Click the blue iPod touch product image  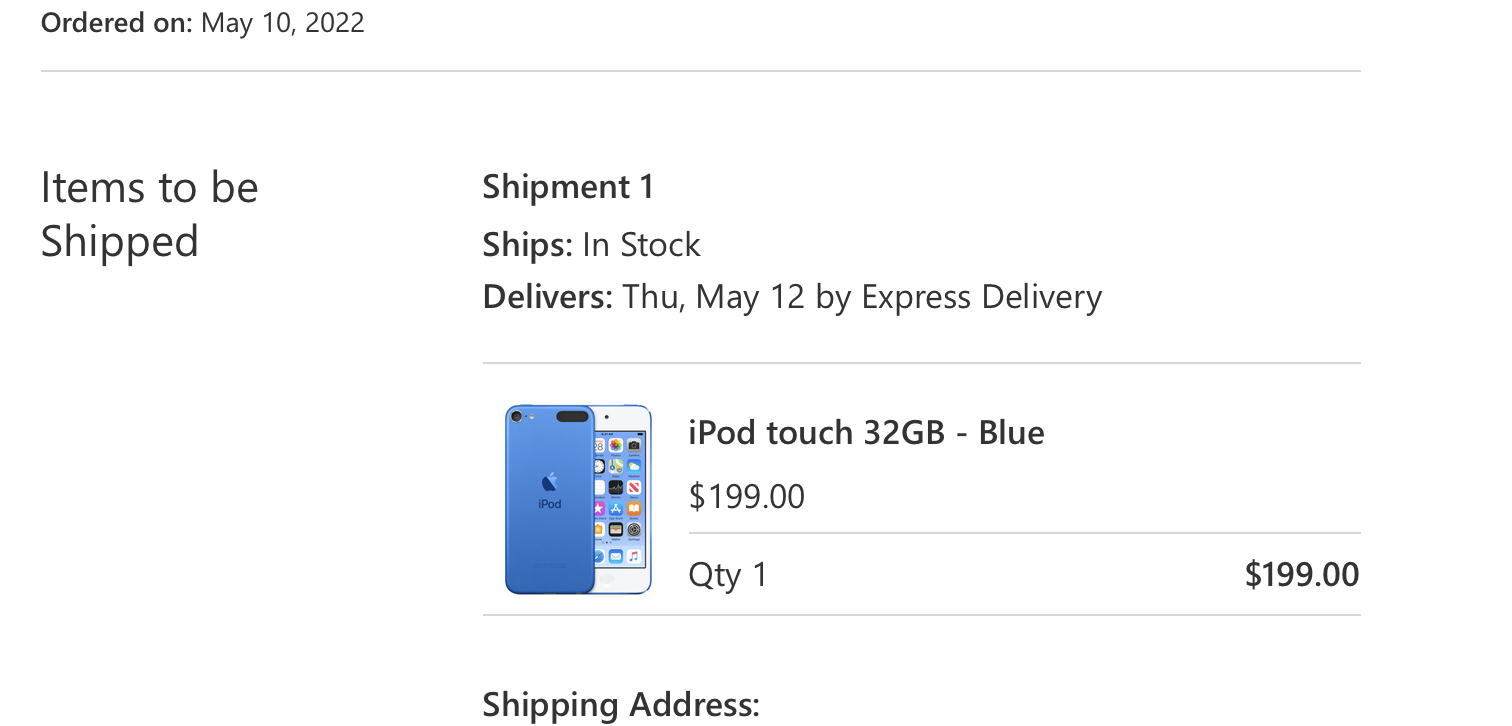click(577, 499)
